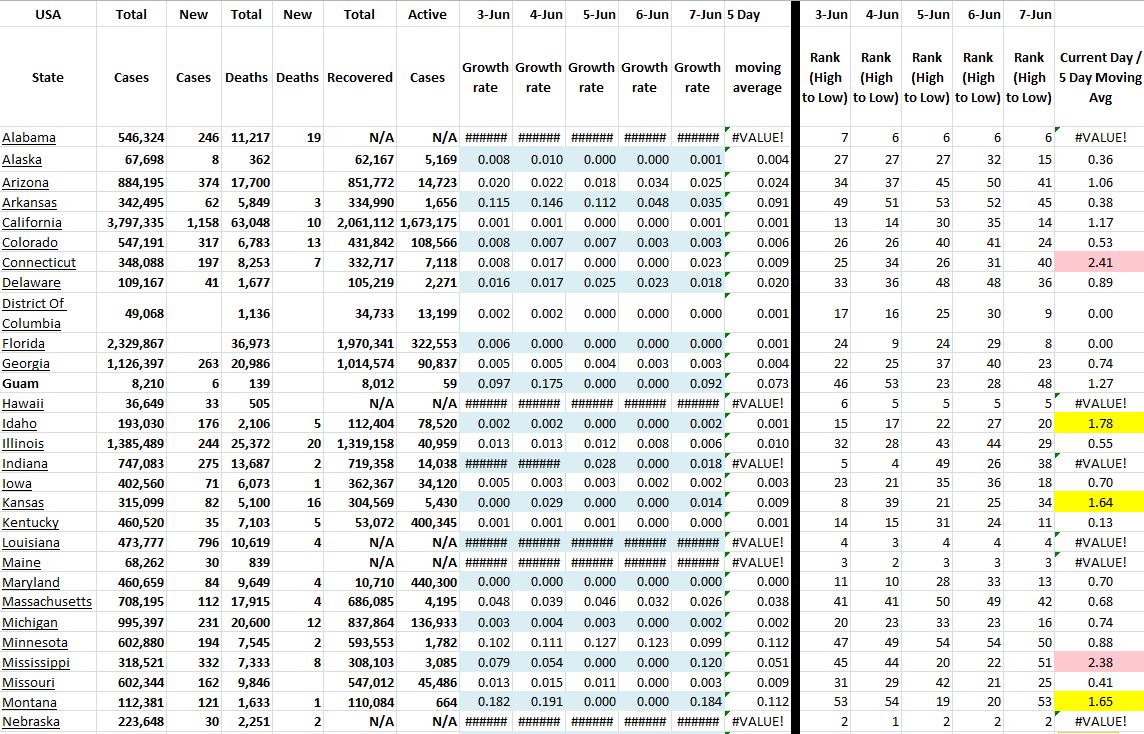Image resolution: width=1144 pixels, height=734 pixels.
Task: Click the California state link
Action: (x=32, y=223)
